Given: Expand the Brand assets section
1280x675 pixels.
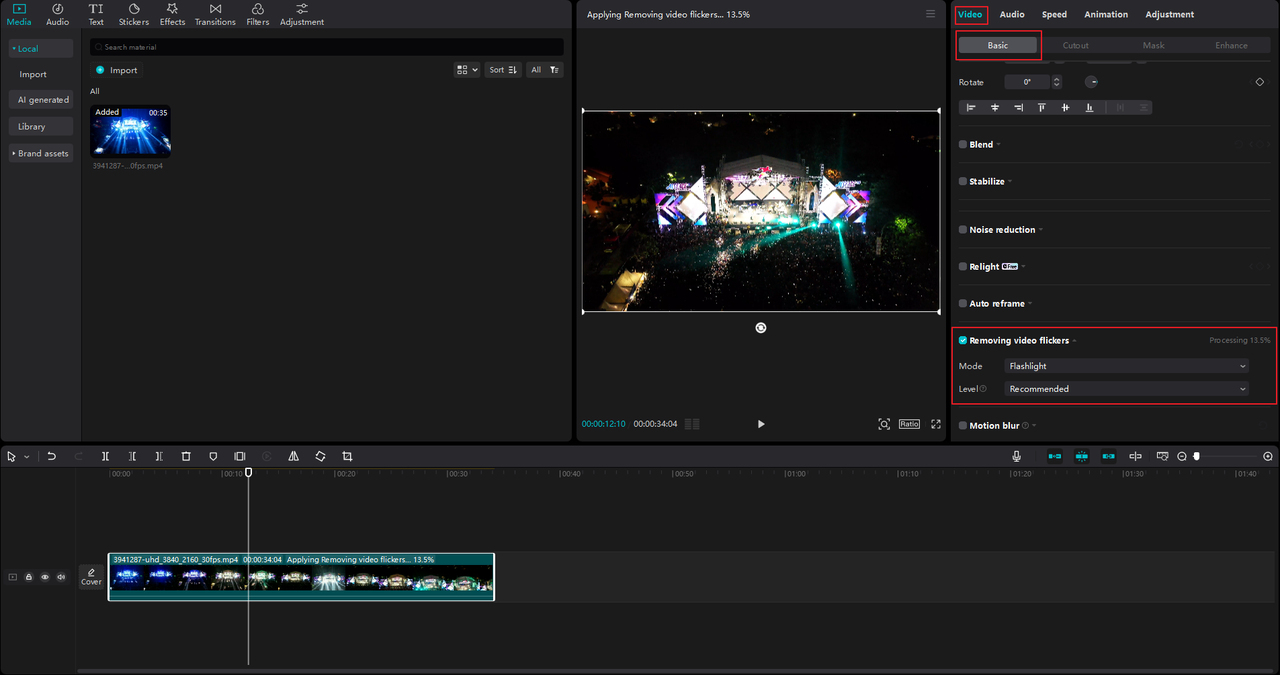Looking at the screenshot, I should coord(41,153).
